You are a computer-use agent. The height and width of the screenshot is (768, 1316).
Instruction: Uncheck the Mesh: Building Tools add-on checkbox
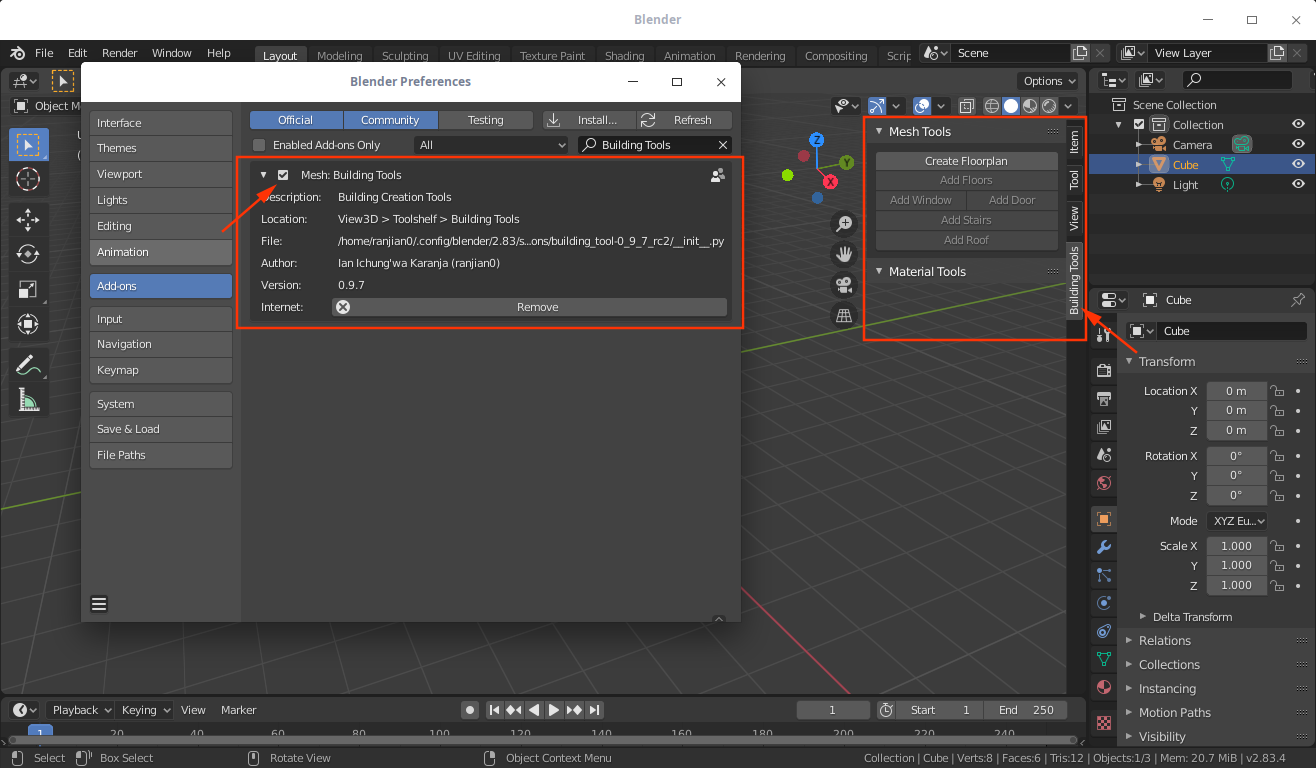283,175
